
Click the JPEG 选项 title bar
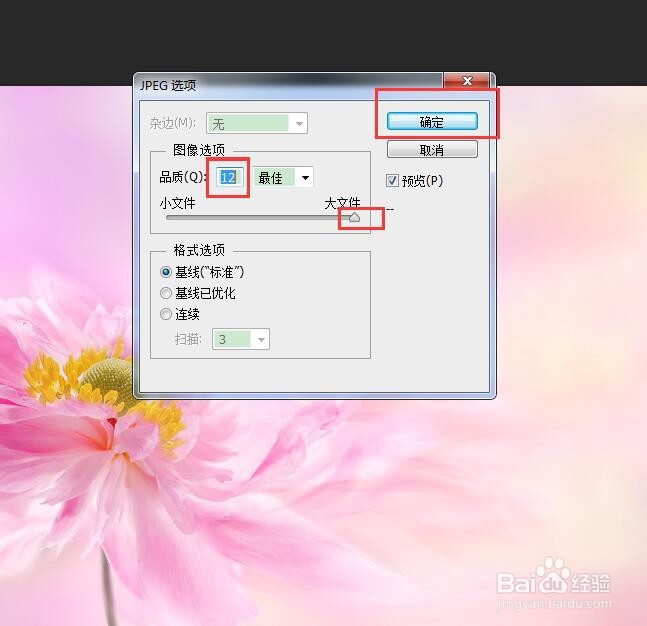point(289,85)
